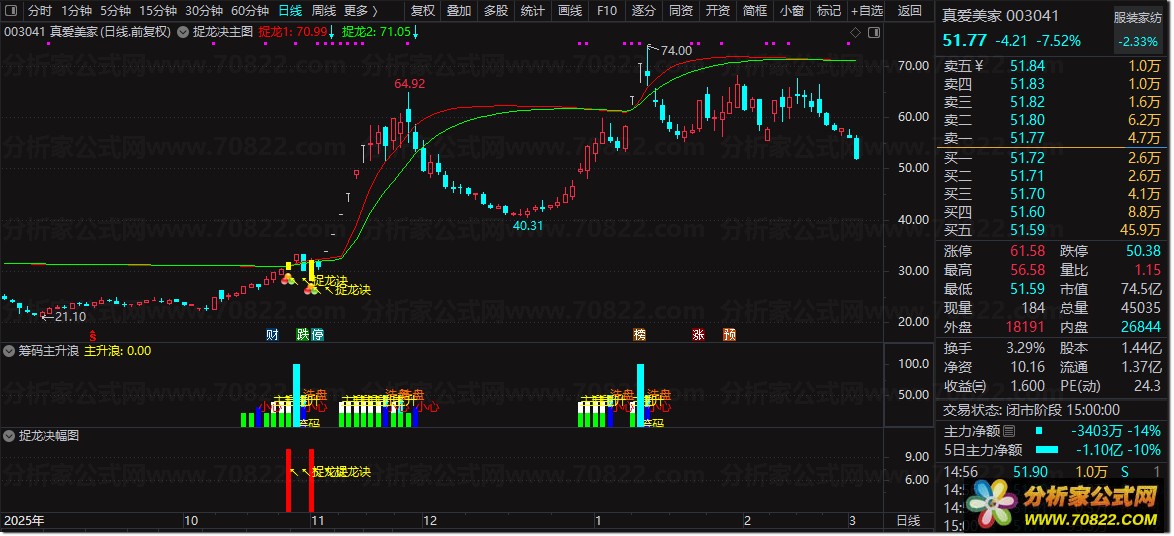Activate the 画线 drawing tool
This screenshot has width=1174, height=536.
click(570, 11)
